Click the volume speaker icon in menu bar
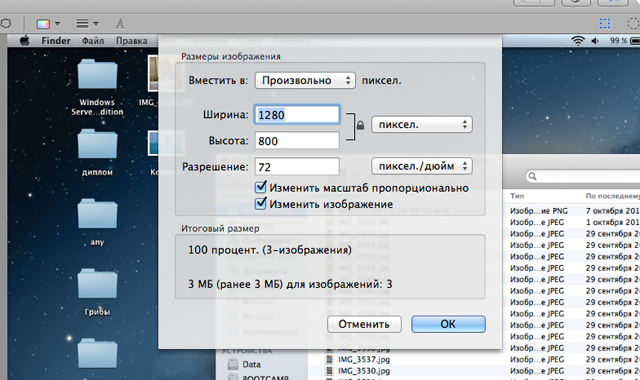The height and width of the screenshot is (380, 640). (x=595, y=41)
